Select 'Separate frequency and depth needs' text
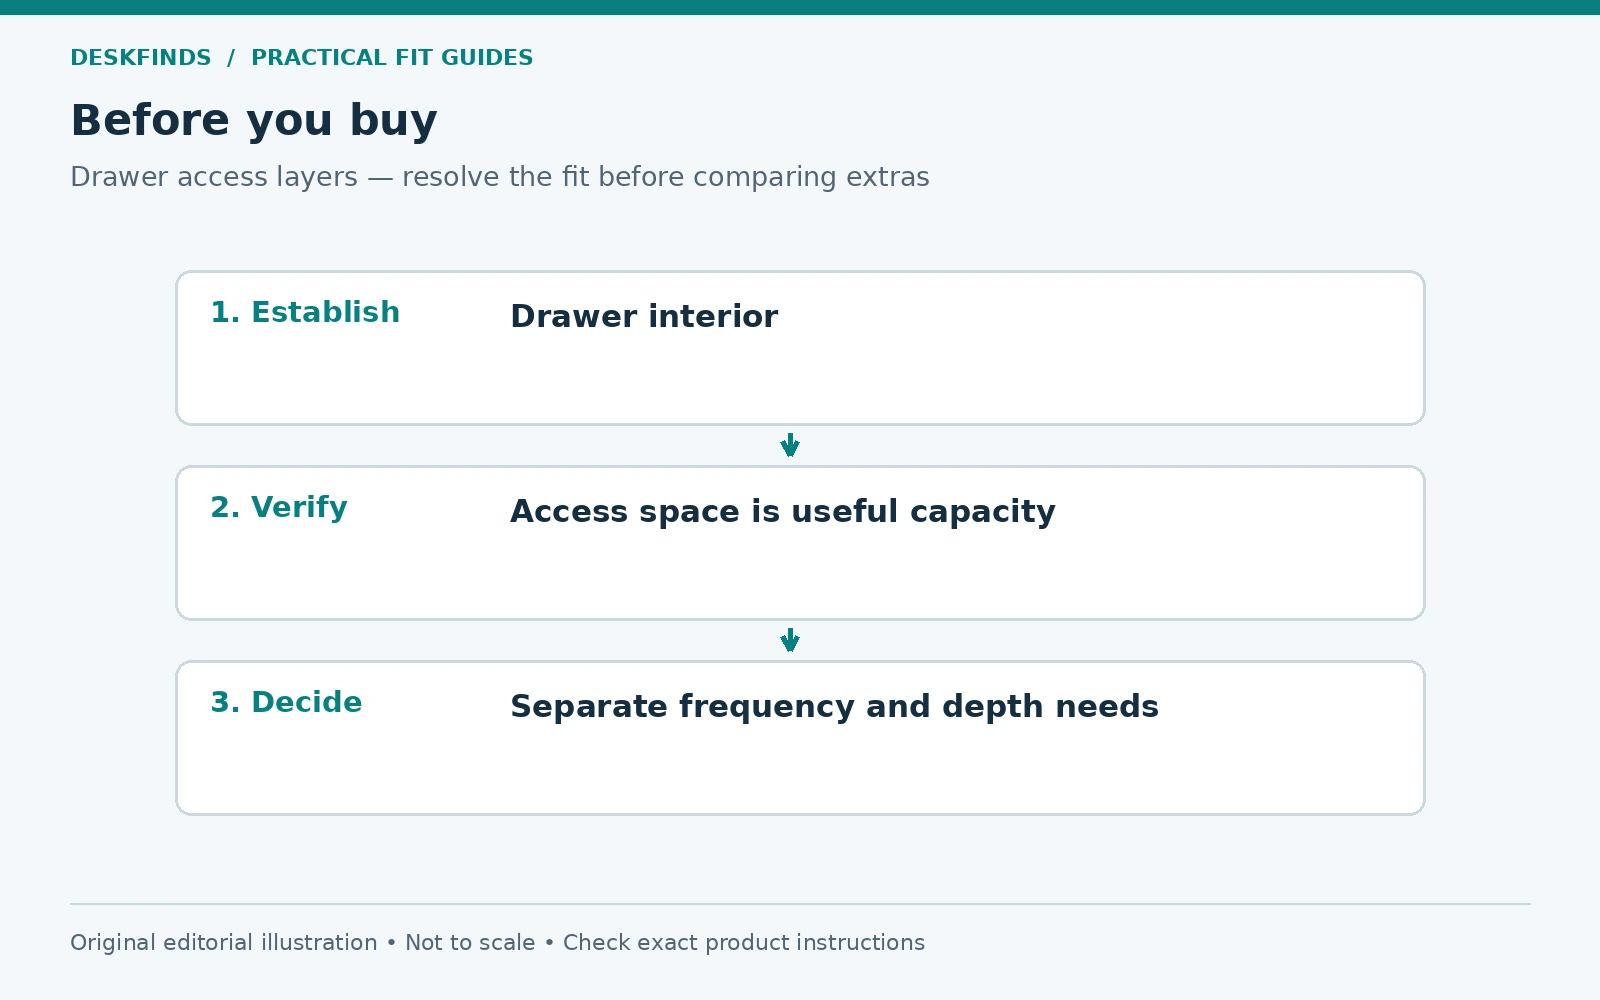This screenshot has height=1000, width=1600. (834, 706)
